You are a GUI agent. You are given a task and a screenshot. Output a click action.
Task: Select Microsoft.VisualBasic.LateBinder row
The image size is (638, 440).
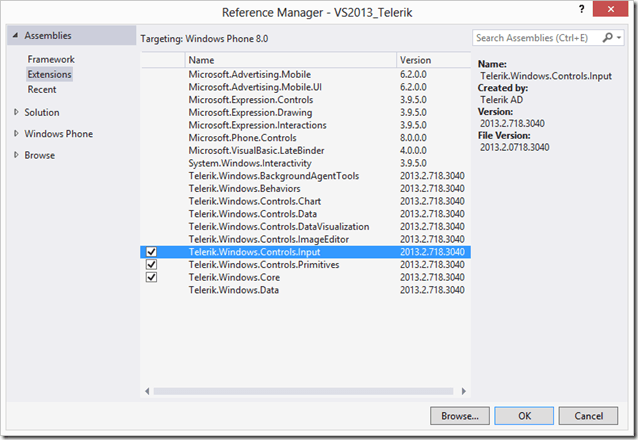306,151
